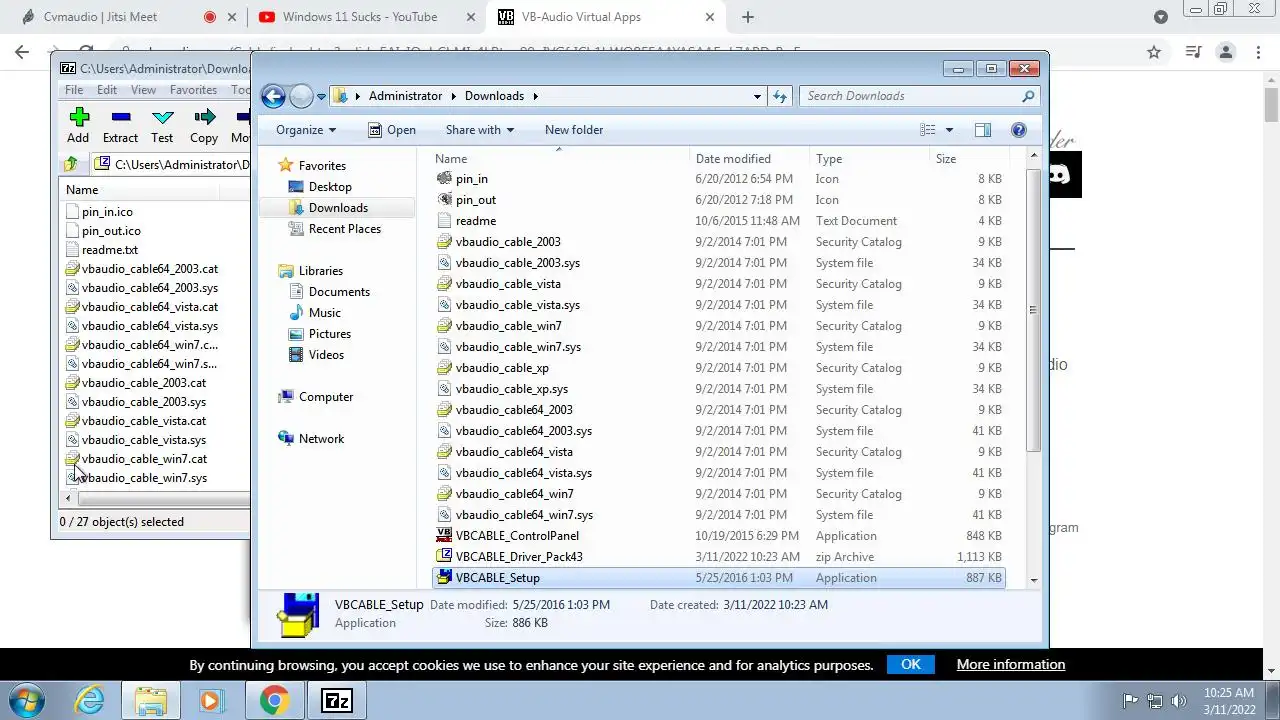
Task: Click the Action Center flag icon
Action: (x=1130, y=701)
